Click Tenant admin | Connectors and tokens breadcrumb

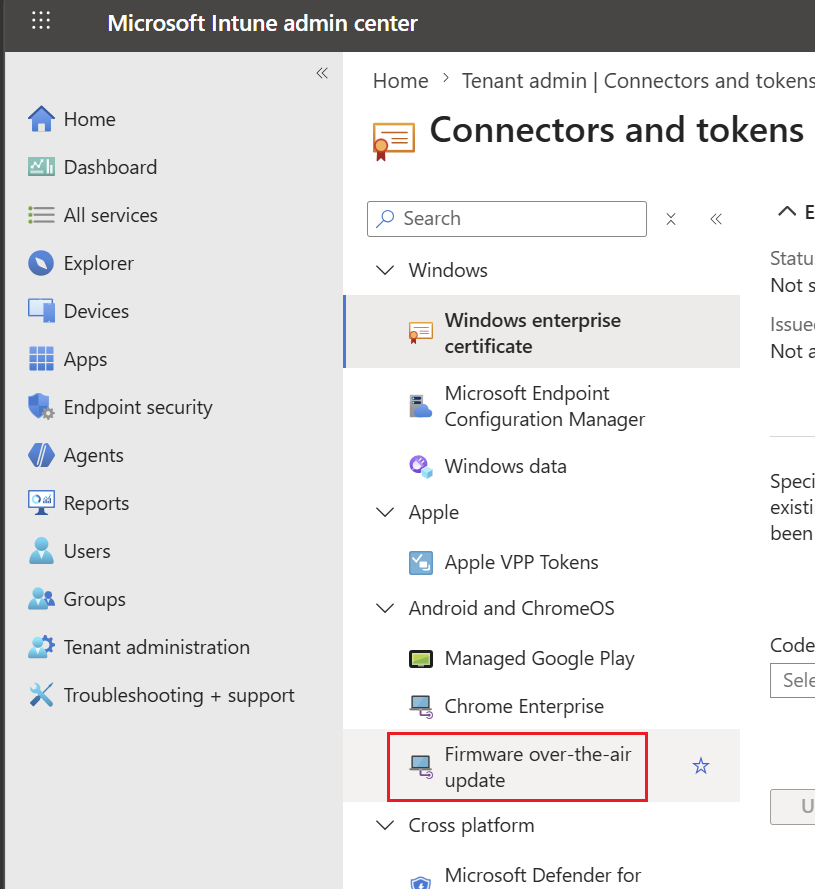pyautogui.click(x=638, y=81)
